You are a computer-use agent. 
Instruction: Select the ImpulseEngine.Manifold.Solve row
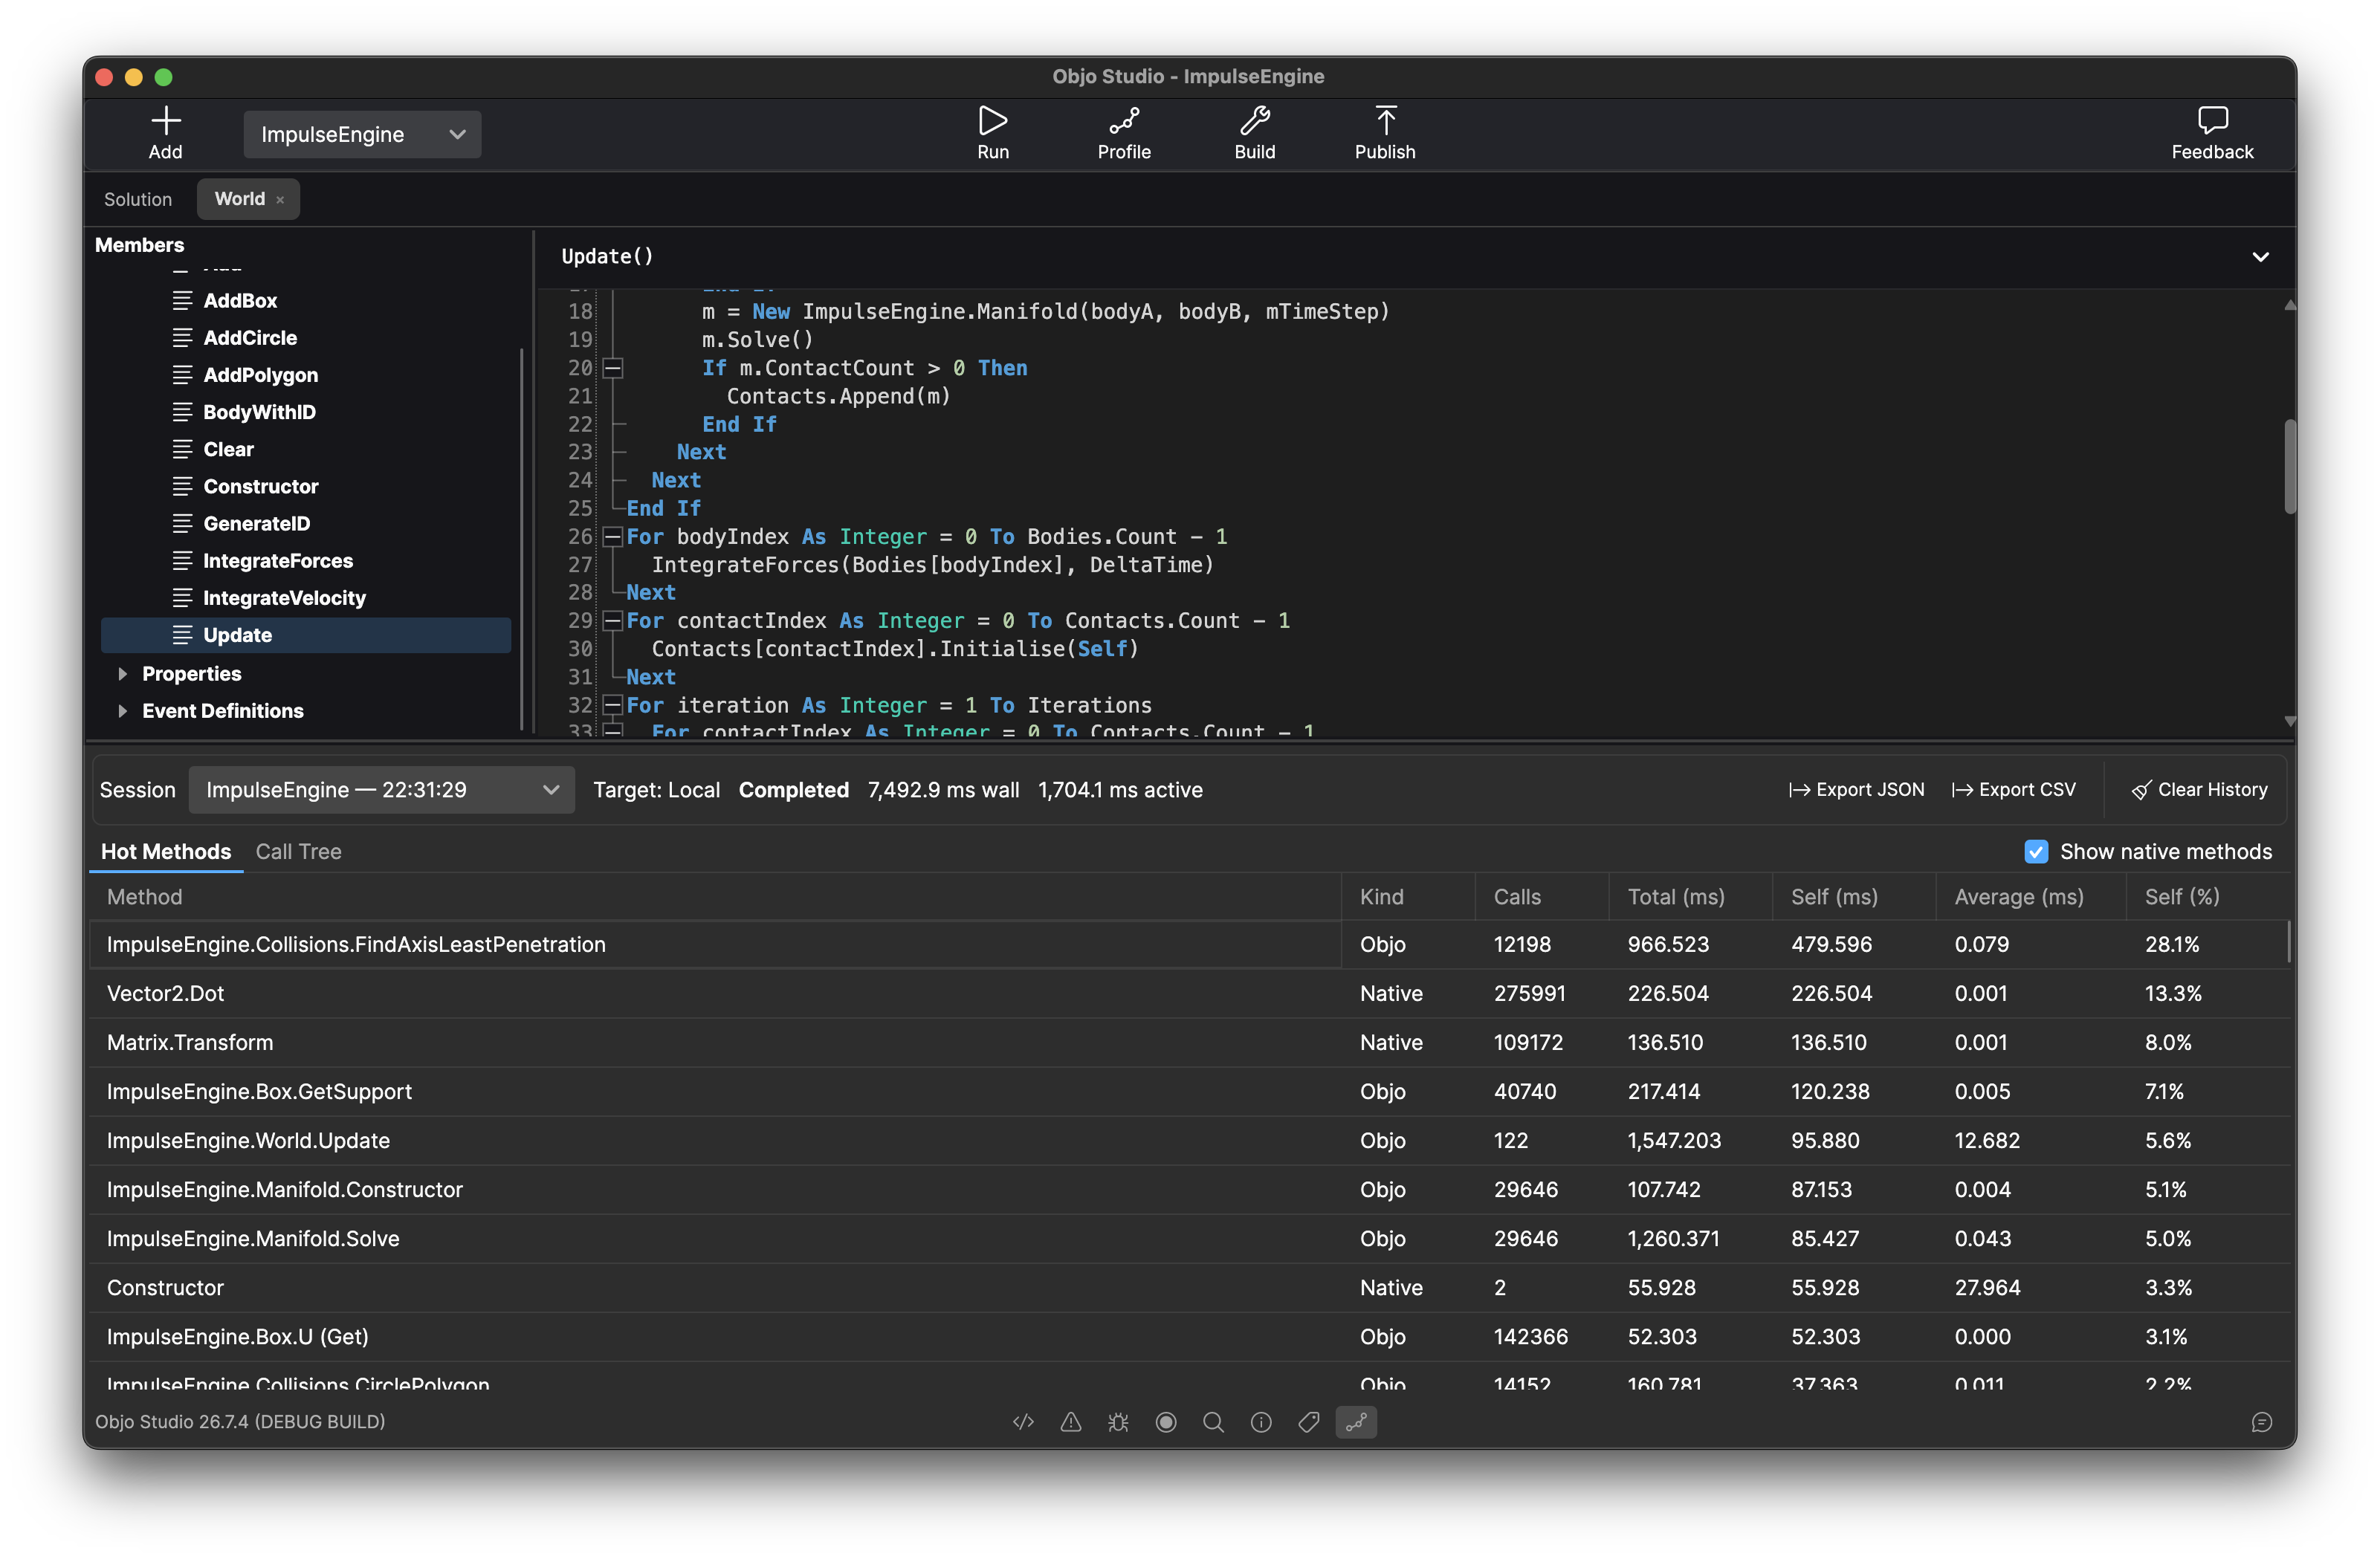(1189, 1238)
